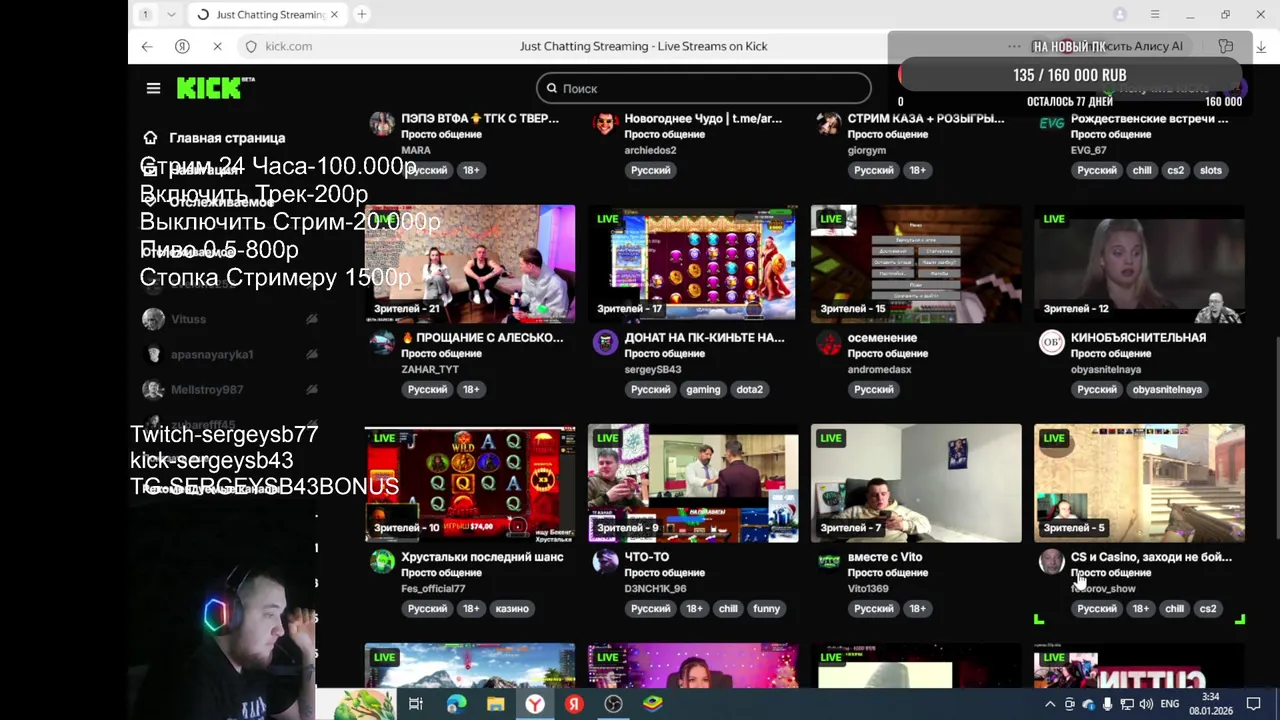Toggle offline indicator for Vituss

click(312, 319)
